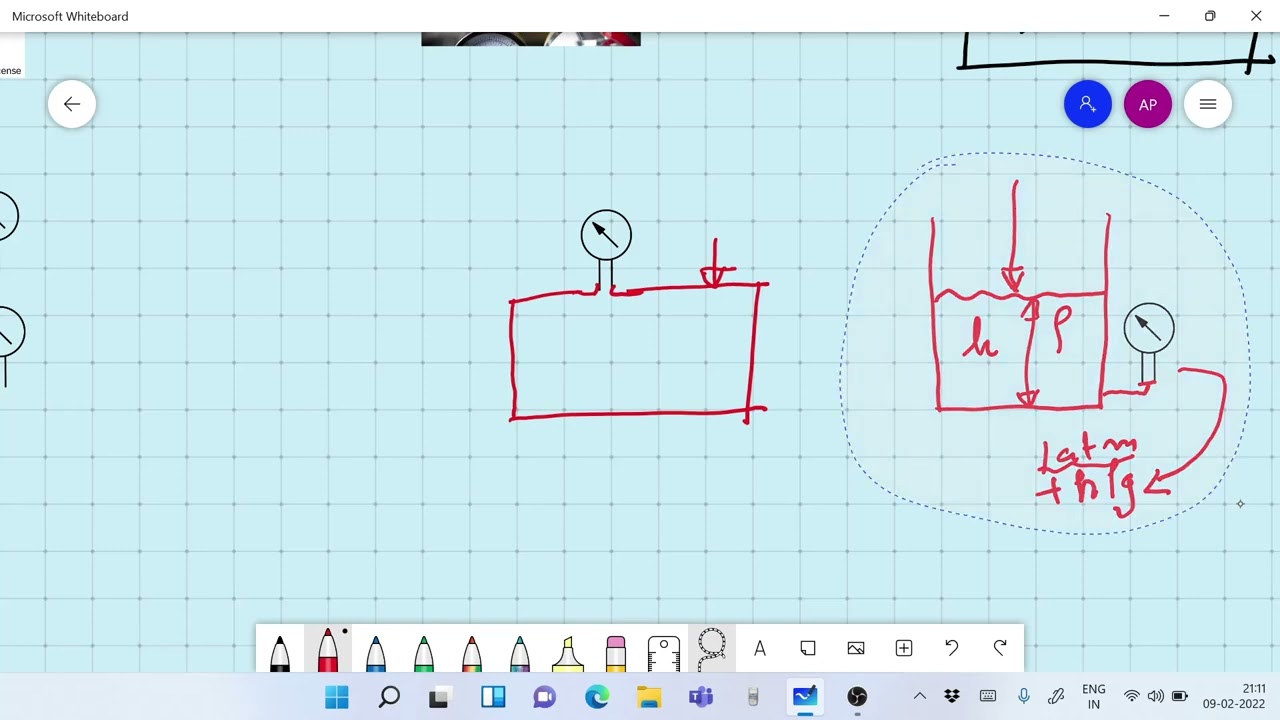1280x720 pixels.
Task: Click the microphone tray icon
Action: 1023,697
